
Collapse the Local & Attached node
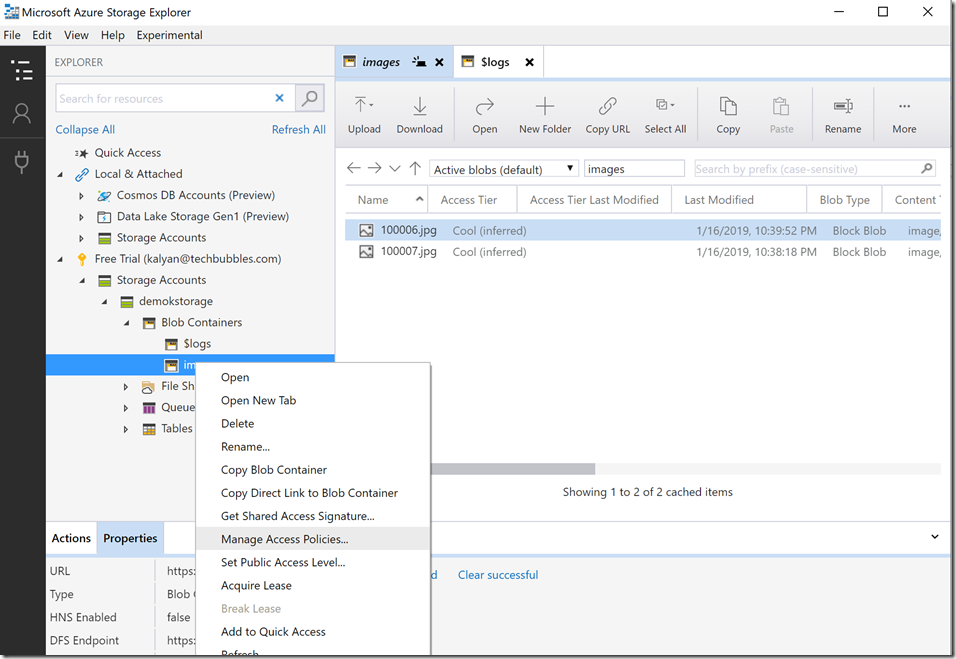60,175
